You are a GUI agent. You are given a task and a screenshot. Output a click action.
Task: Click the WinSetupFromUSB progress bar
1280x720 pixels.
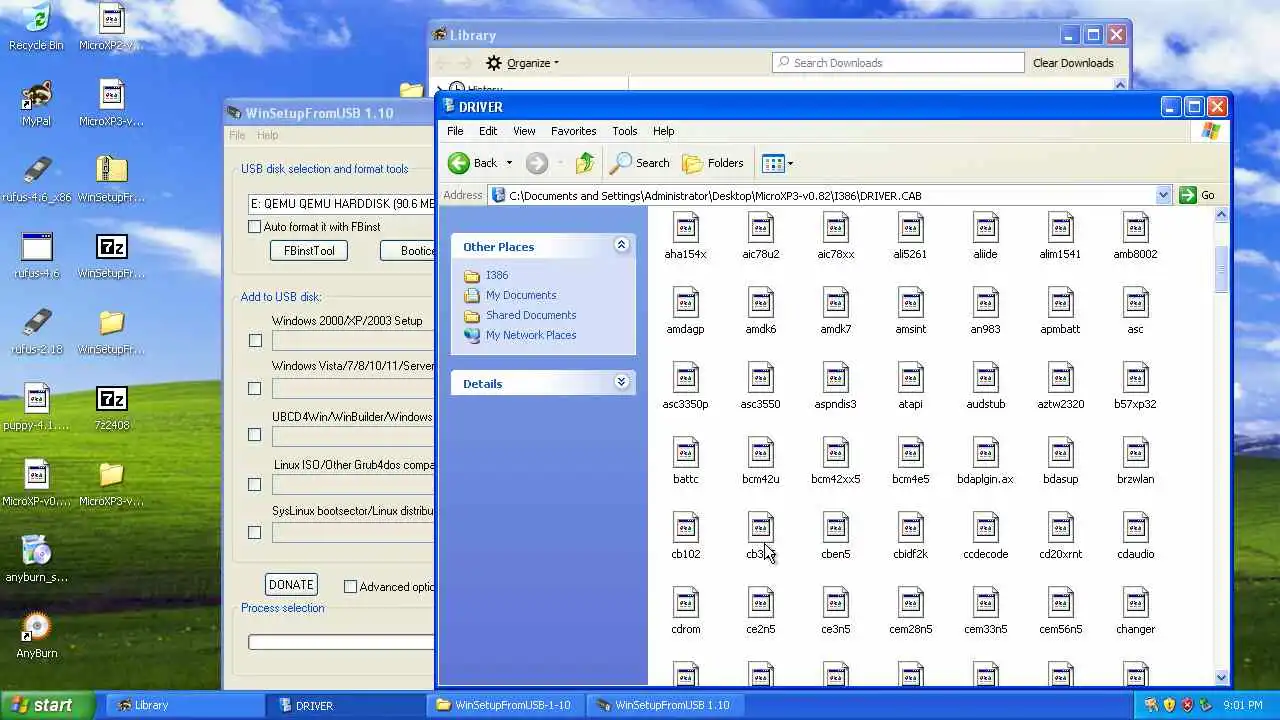341,642
